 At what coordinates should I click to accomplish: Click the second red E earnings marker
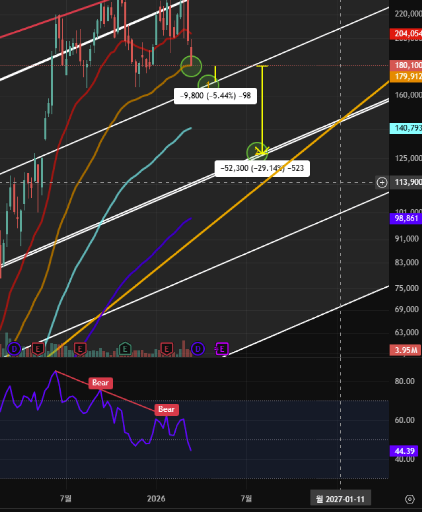80,349
